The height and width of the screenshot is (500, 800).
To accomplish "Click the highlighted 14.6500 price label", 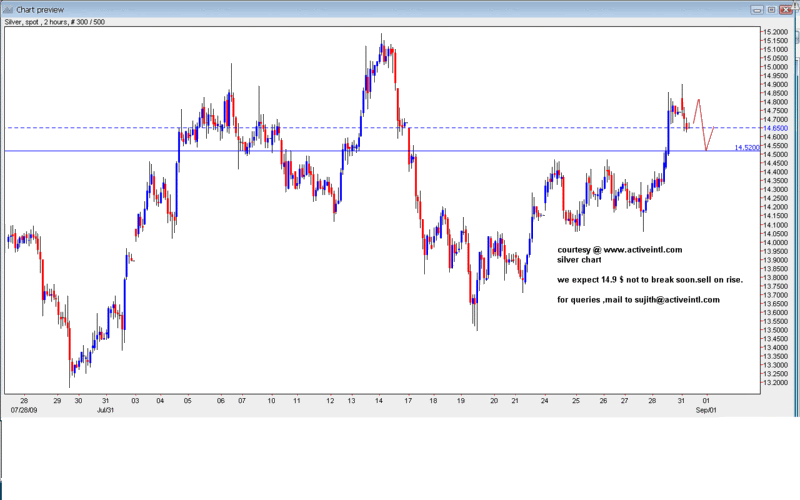I will tap(775, 128).
